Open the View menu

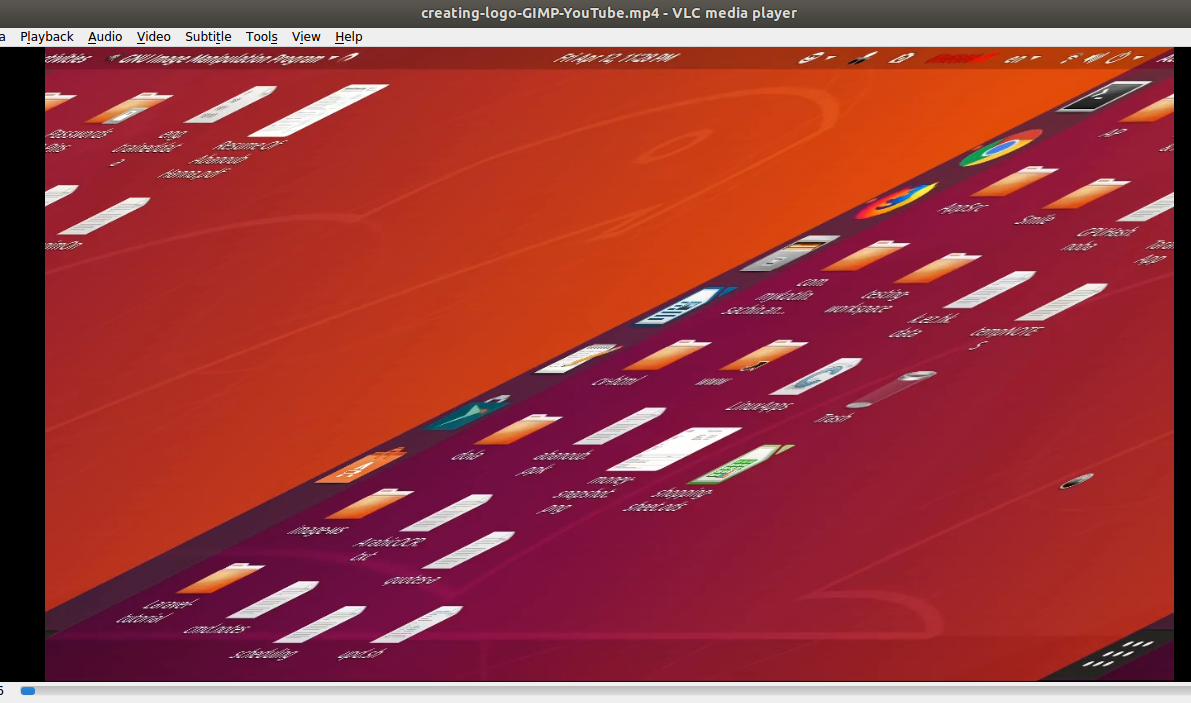[306, 36]
